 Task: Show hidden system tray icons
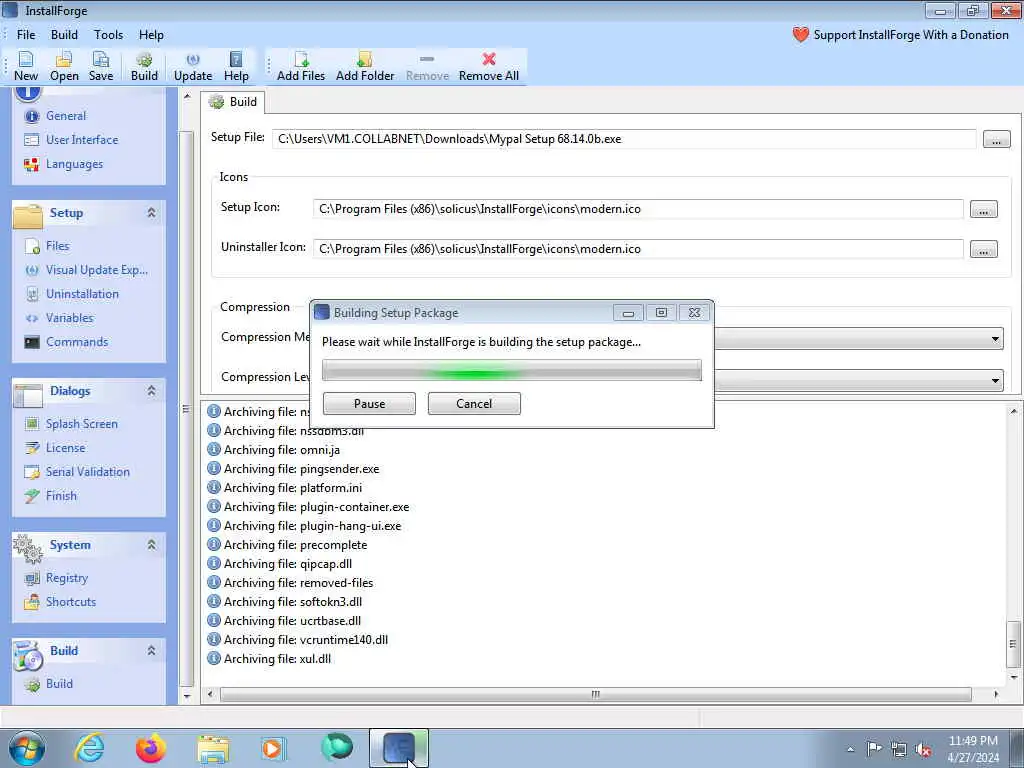850,749
